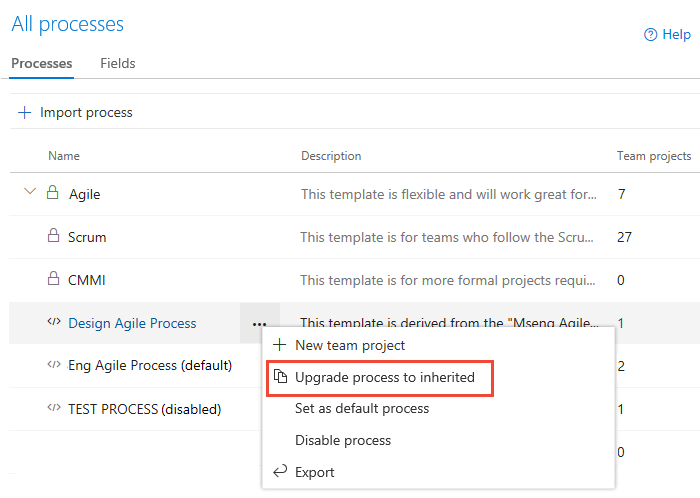Image resolution: width=700 pixels, height=498 pixels.
Task: Click the lock icon beside Scrum
Action: (x=53, y=237)
